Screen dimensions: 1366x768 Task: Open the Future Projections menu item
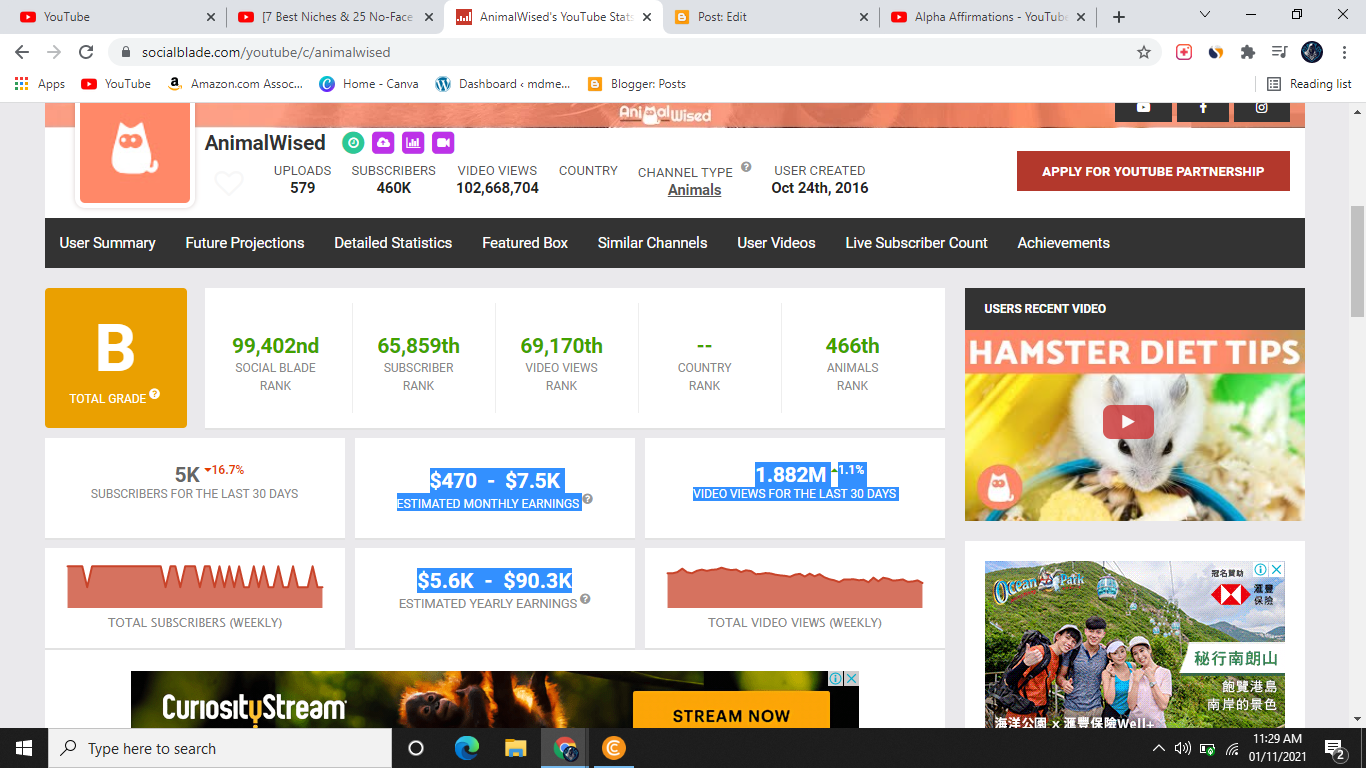click(245, 243)
